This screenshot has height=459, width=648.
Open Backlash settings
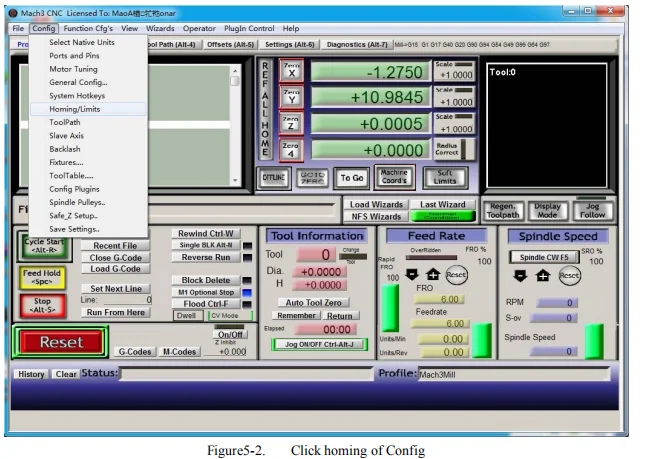click(x=88, y=149)
